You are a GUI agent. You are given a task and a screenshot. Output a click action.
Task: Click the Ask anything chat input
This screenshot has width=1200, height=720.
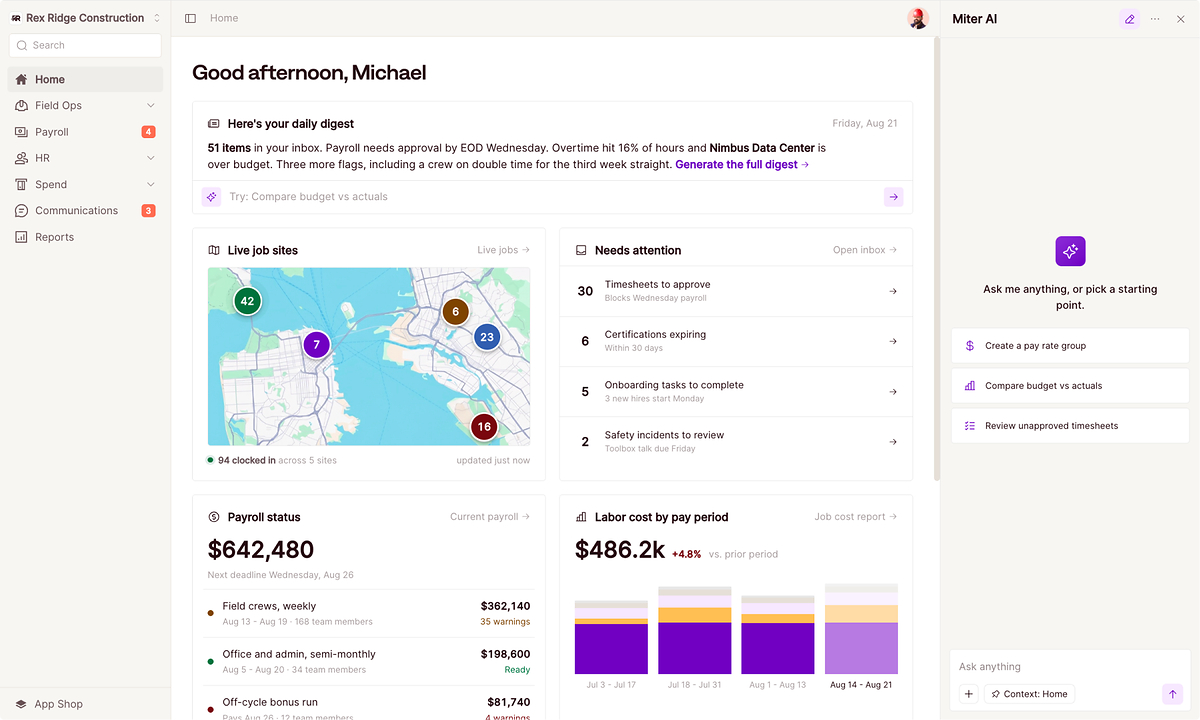pos(1070,667)
